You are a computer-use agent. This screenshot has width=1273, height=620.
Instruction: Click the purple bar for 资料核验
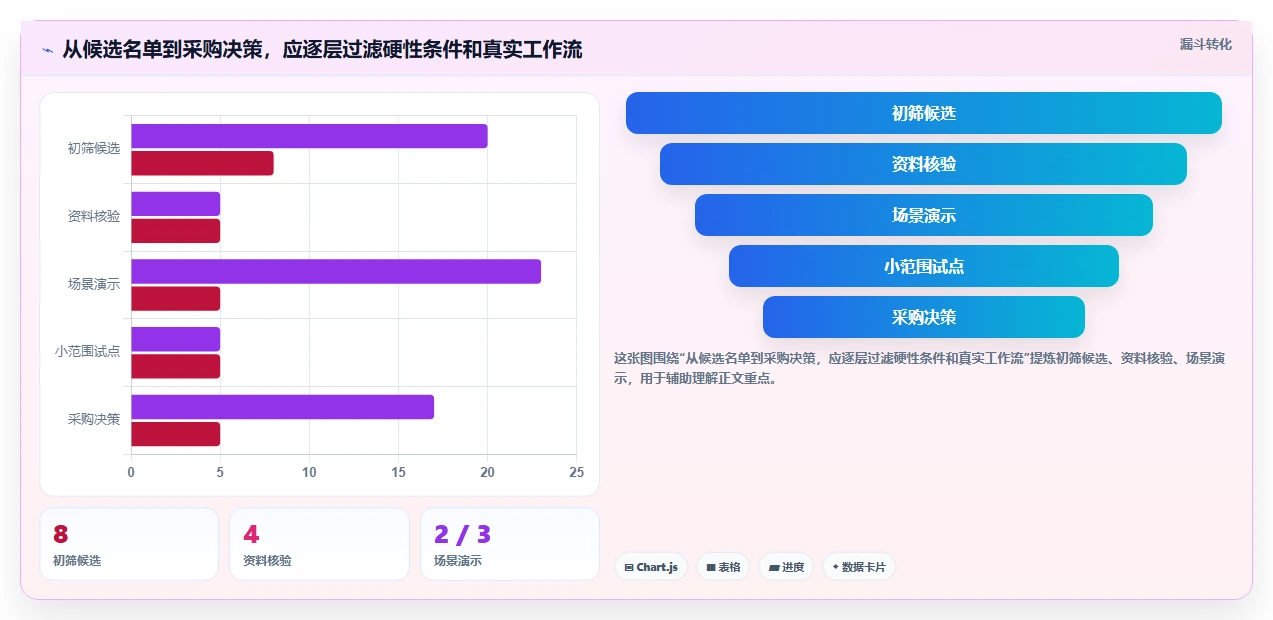click(x=175, y=204)
